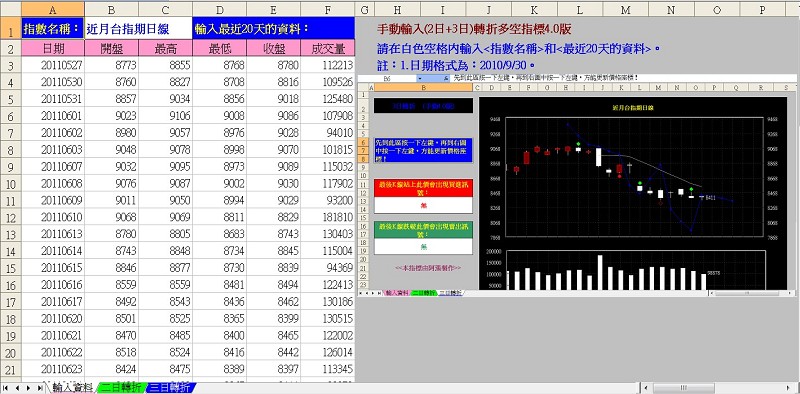
Task: Select the cell with volume 181810
Action: pyautogui.click(x=328, y=217)
